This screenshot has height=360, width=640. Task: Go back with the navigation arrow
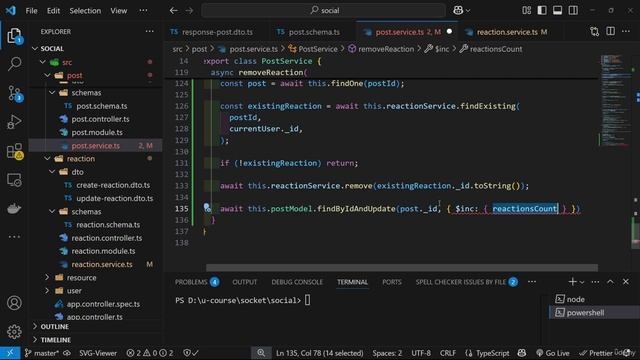173,11
